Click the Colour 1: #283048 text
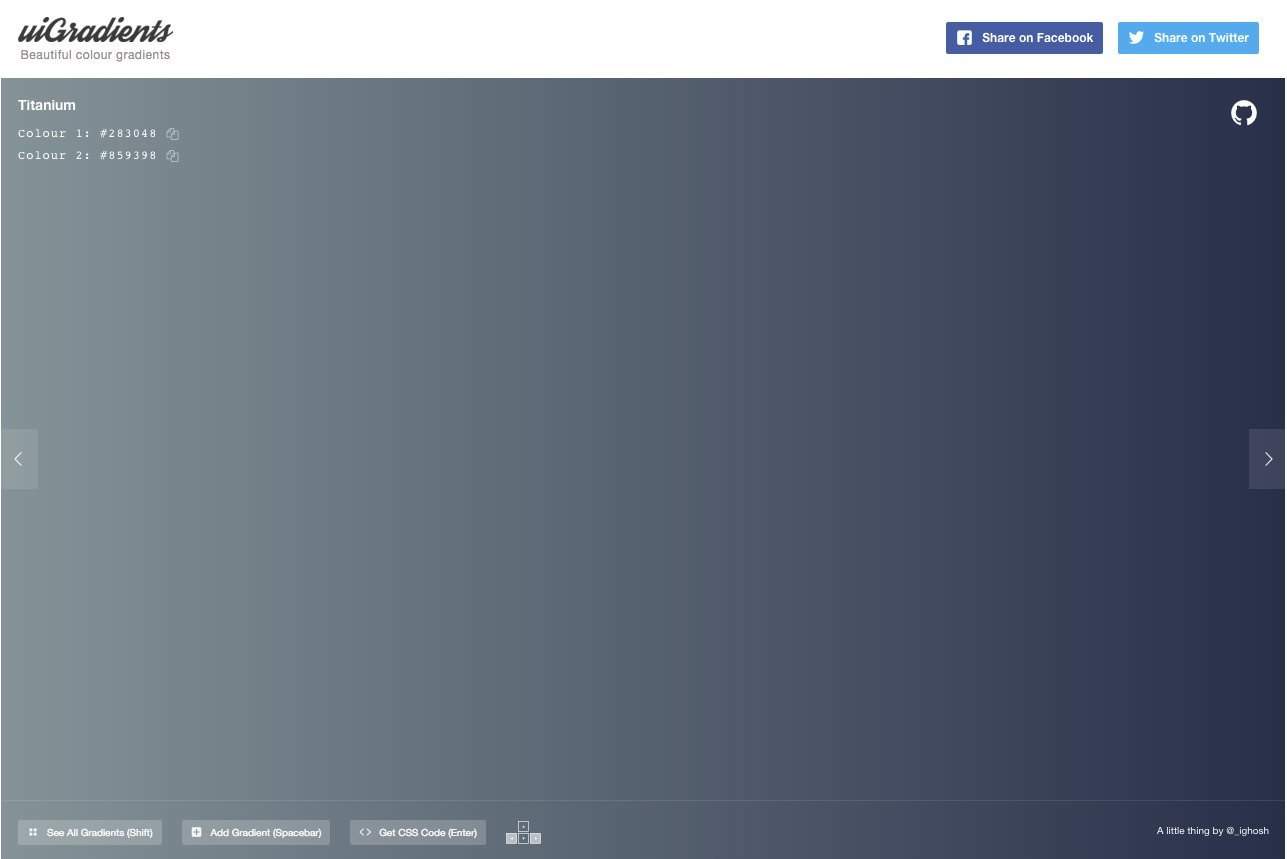1287x859 pixels. coord(88,134)
